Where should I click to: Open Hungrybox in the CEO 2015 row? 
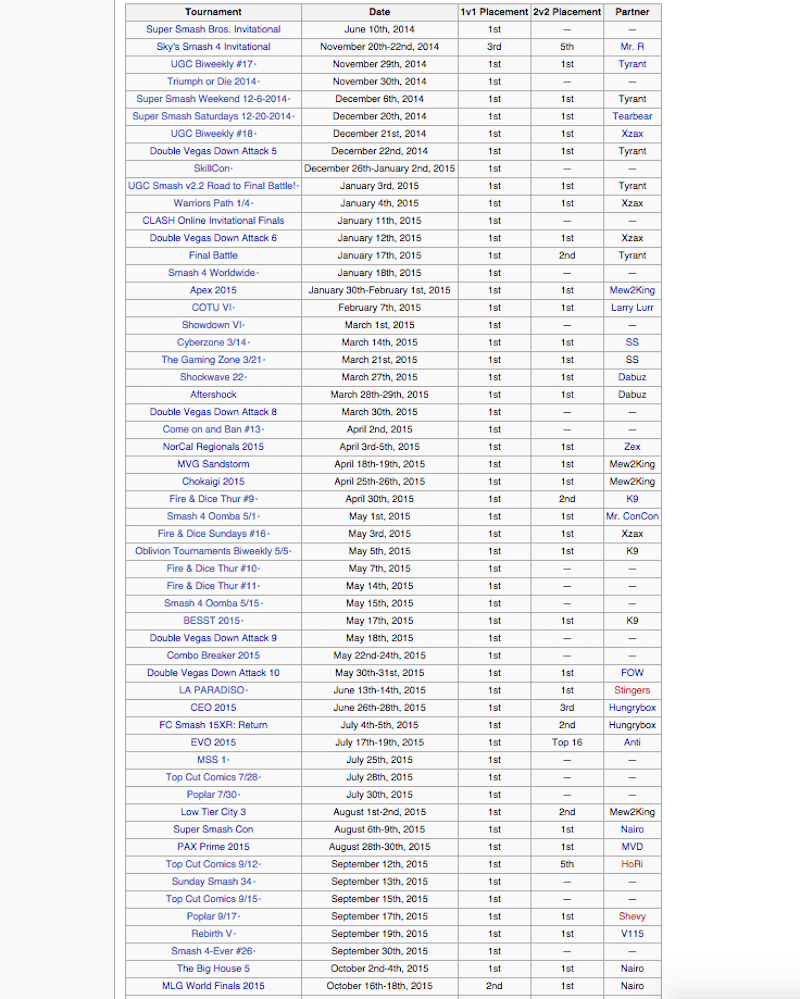click(632, 707)
